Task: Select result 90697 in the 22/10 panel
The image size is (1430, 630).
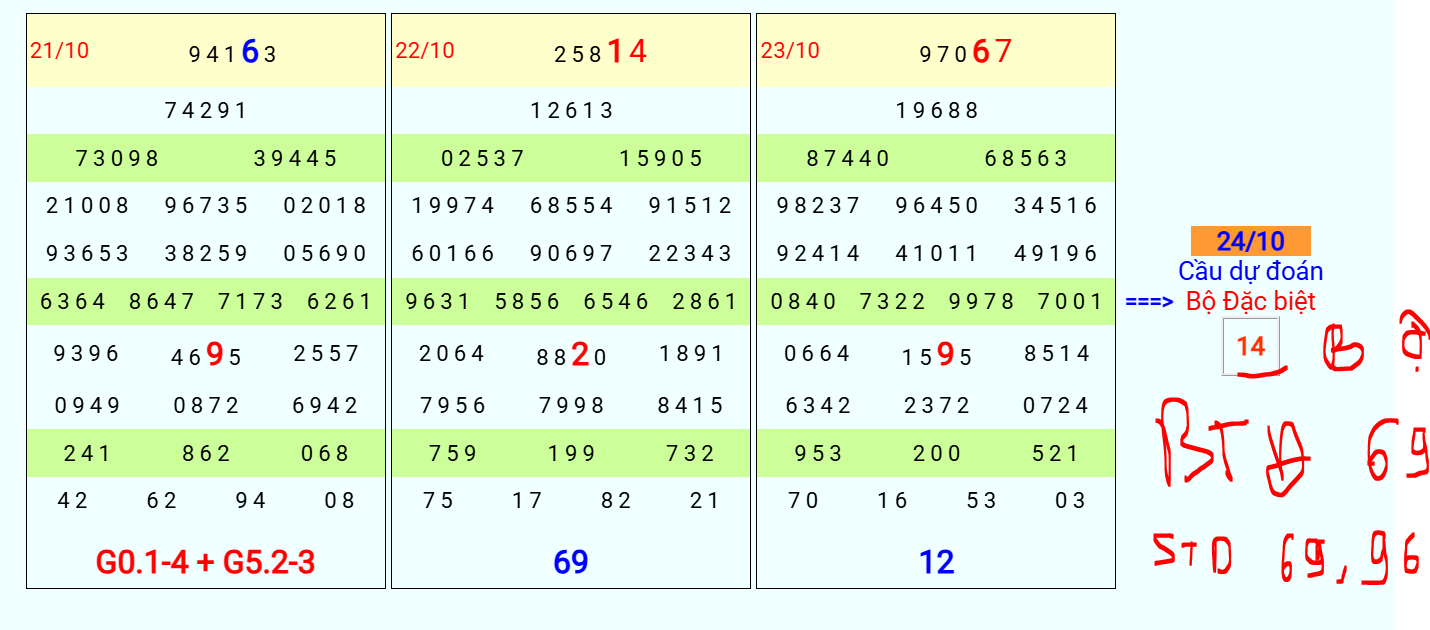Action: (x=572, y=254)
